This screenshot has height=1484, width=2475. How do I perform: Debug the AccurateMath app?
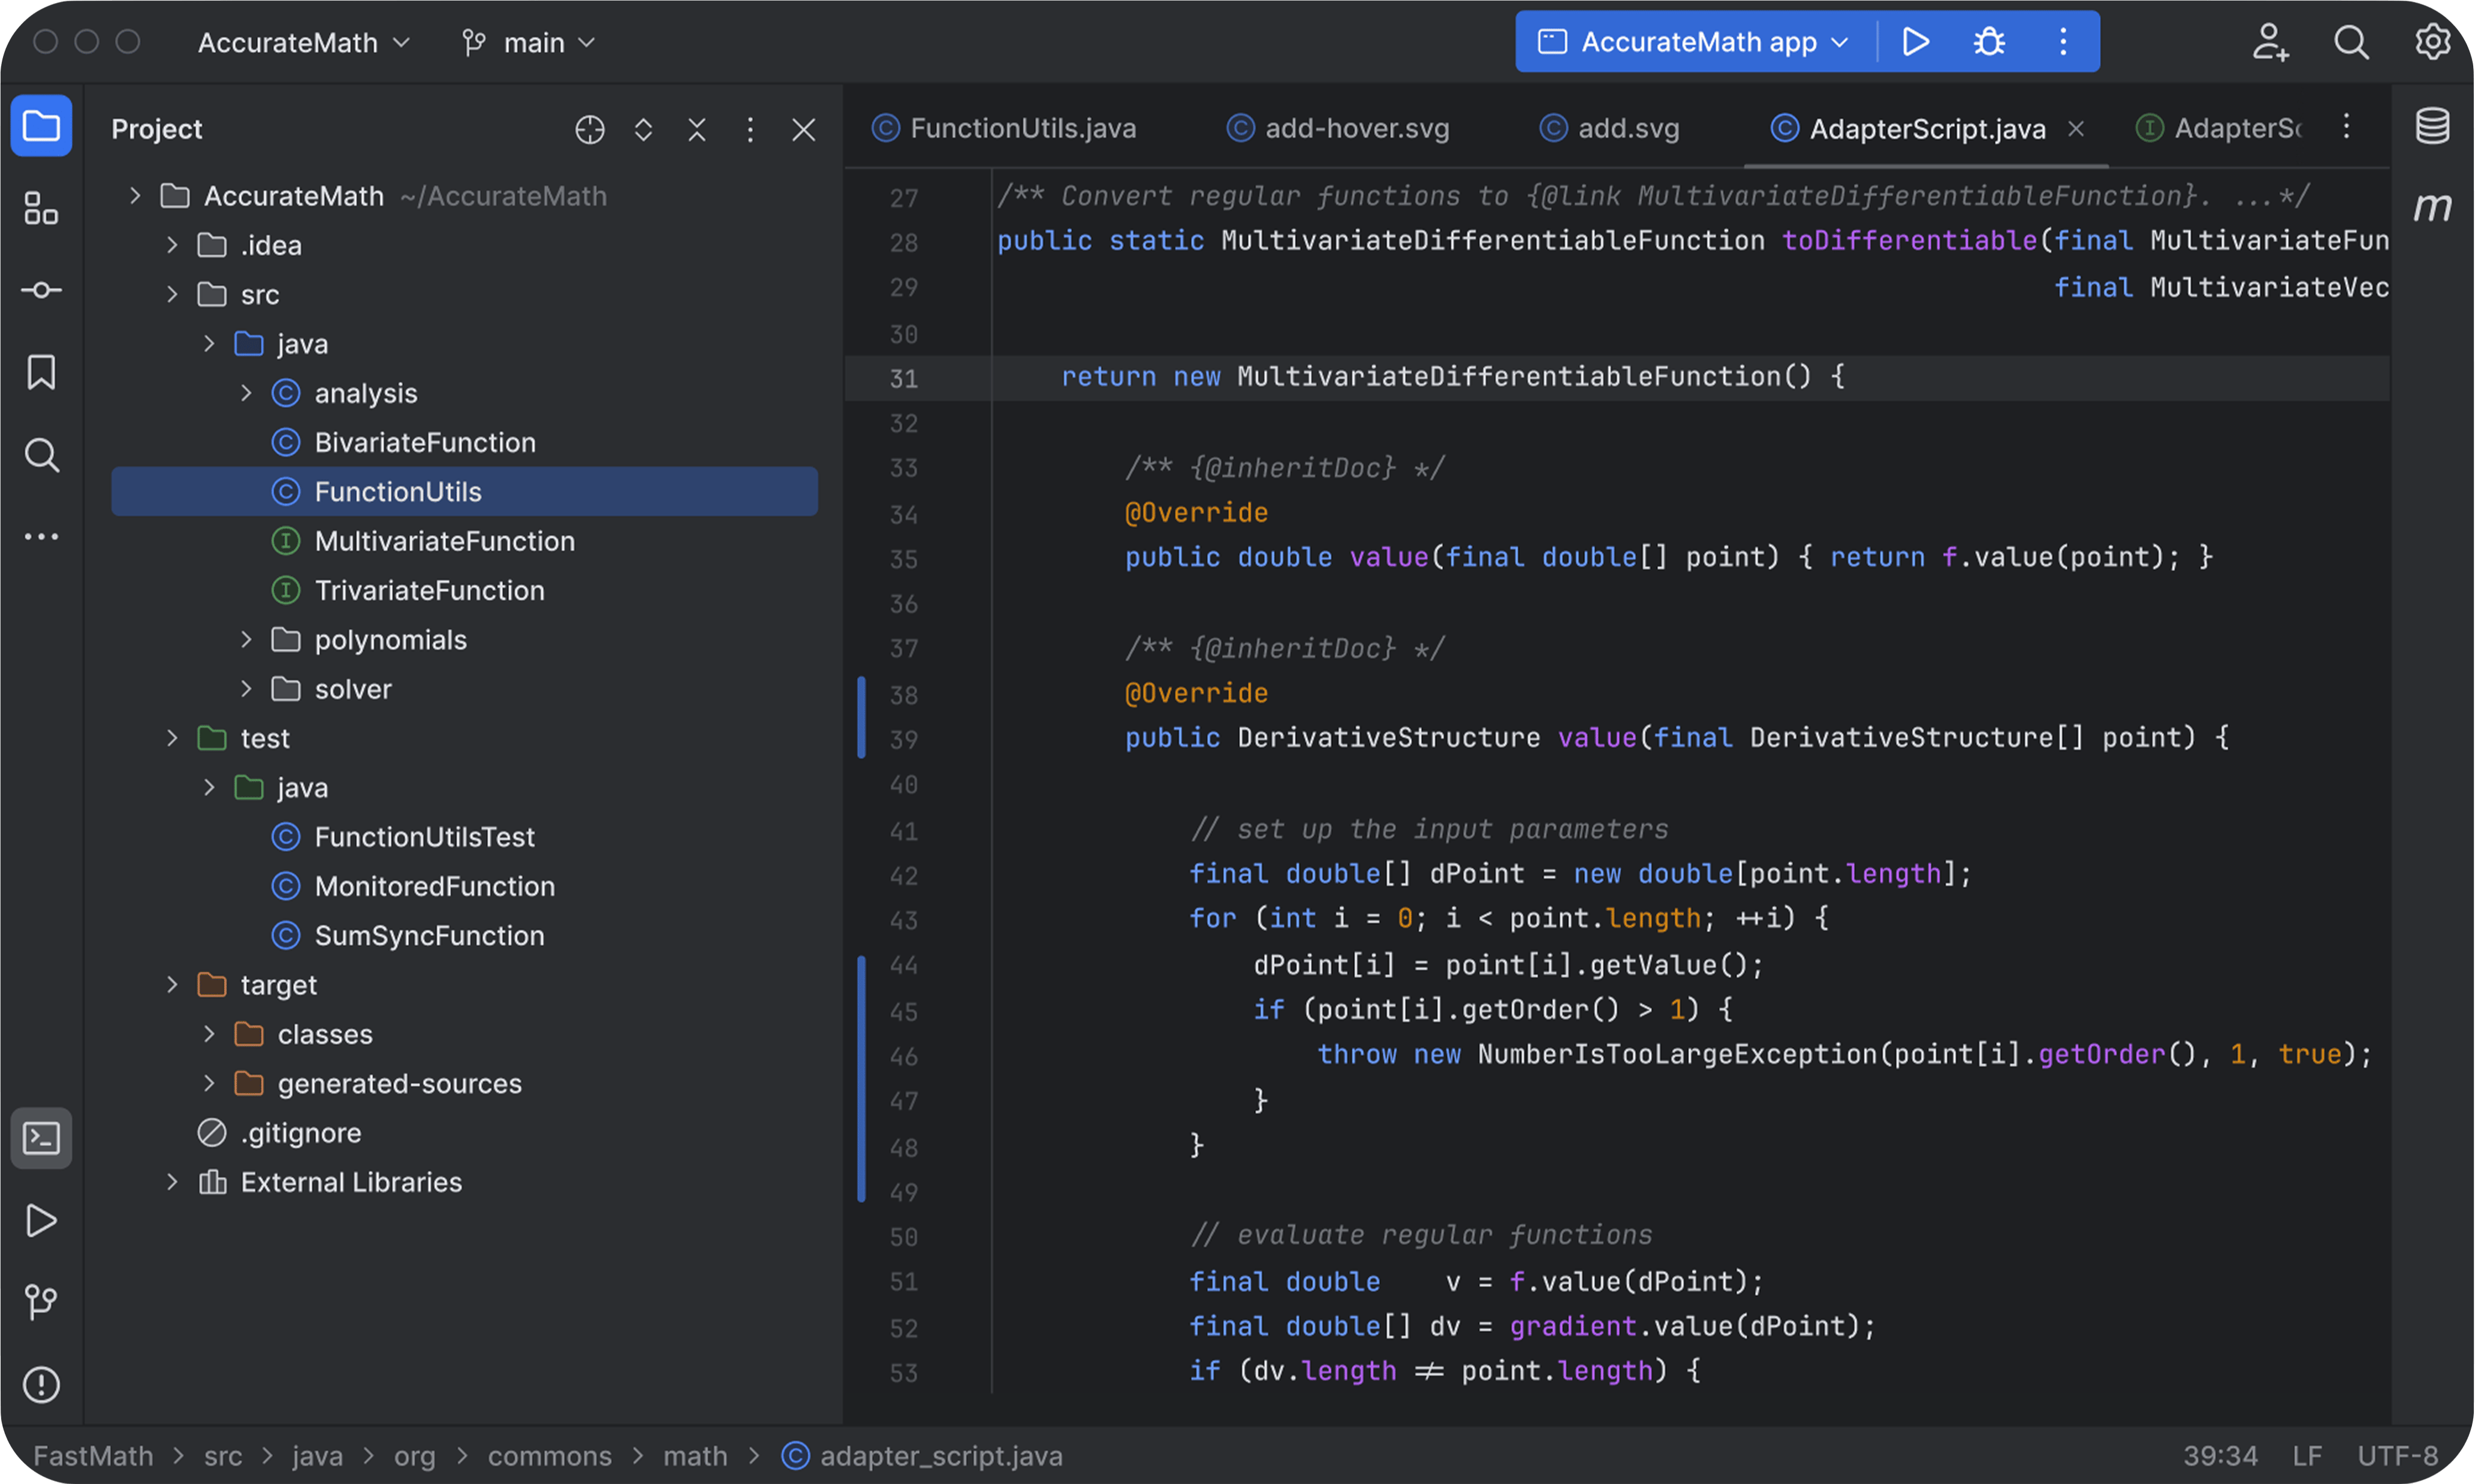1989,42
